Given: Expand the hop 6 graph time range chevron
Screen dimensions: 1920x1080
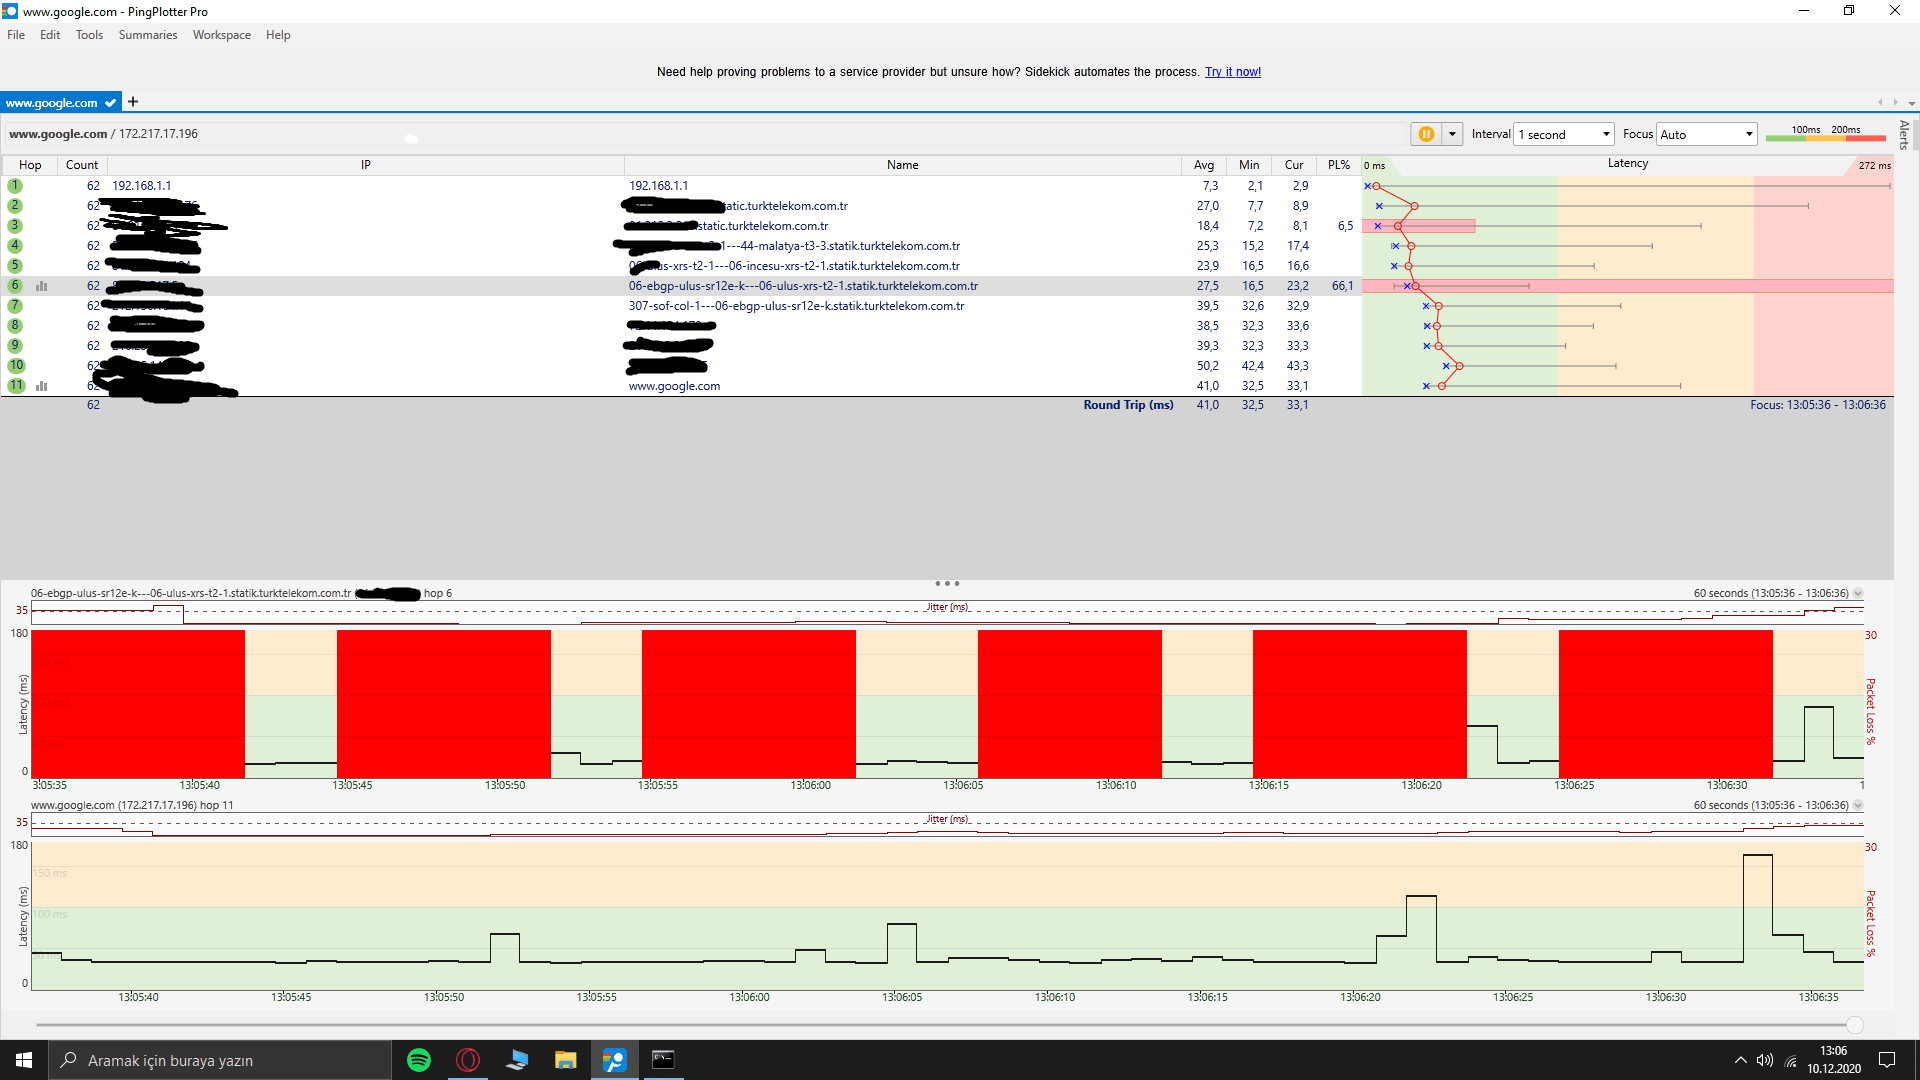Looking at the screenshot, I should (1858, 594).
